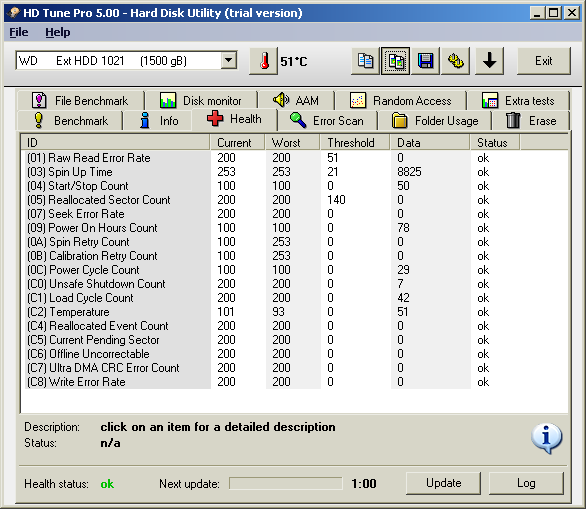Click the Exit button
This screenshot has height=509, width=586.
click(544, 61)
